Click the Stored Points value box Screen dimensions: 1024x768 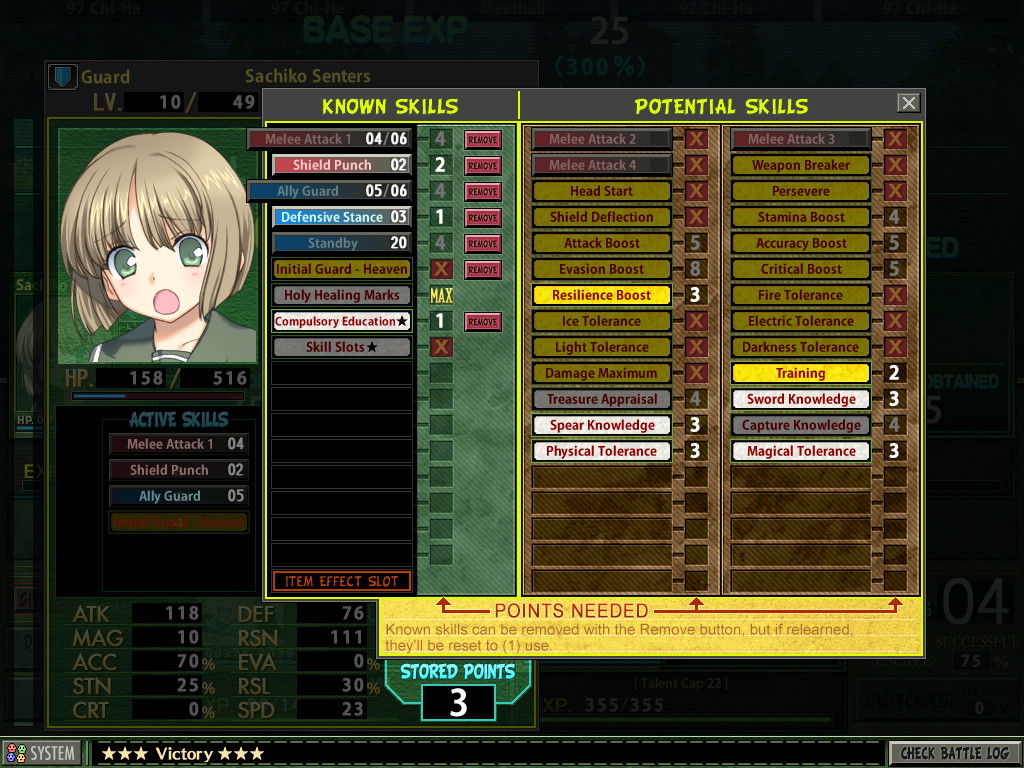[x=458, y=703]
